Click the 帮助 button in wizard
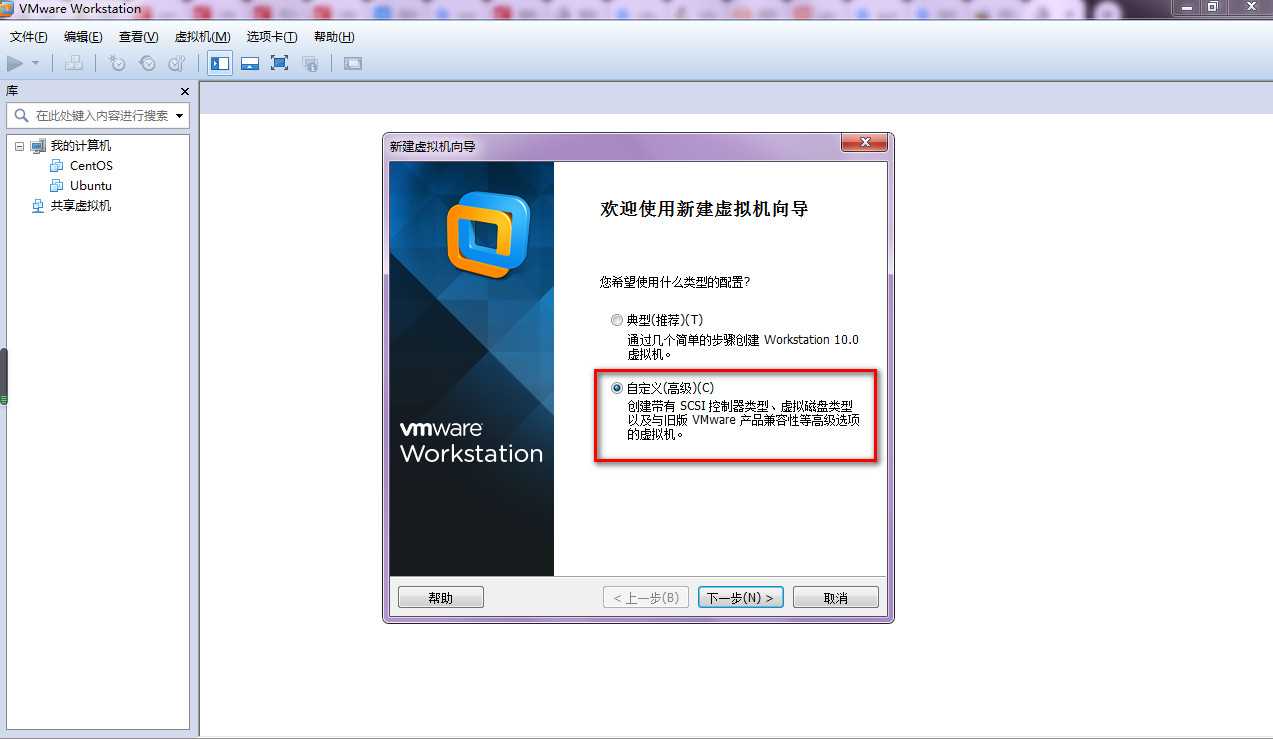Screen dimensions: 1273x740 (441, 598)
